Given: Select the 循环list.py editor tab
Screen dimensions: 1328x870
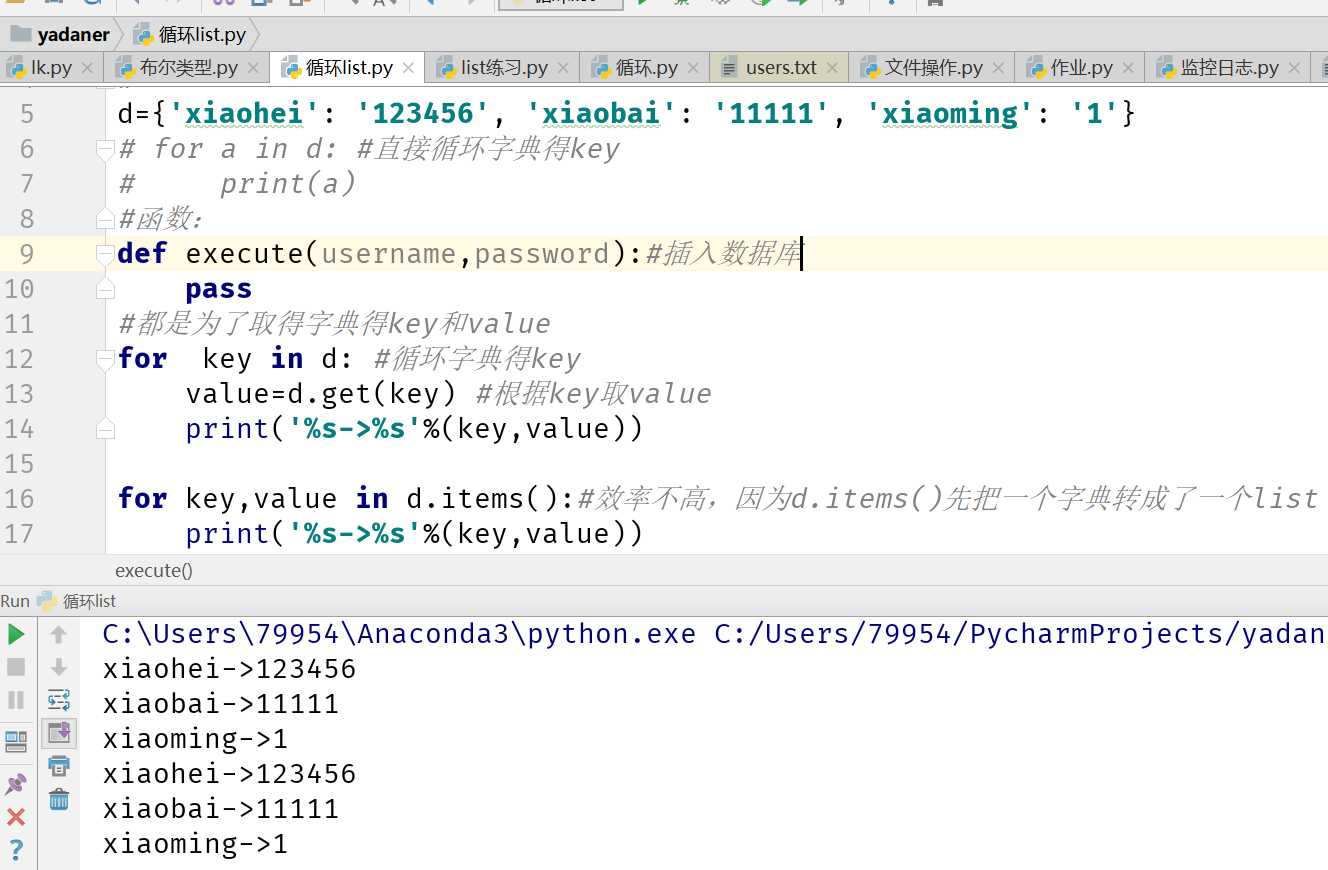Looking at the screenshot, I should coord(349,68).
